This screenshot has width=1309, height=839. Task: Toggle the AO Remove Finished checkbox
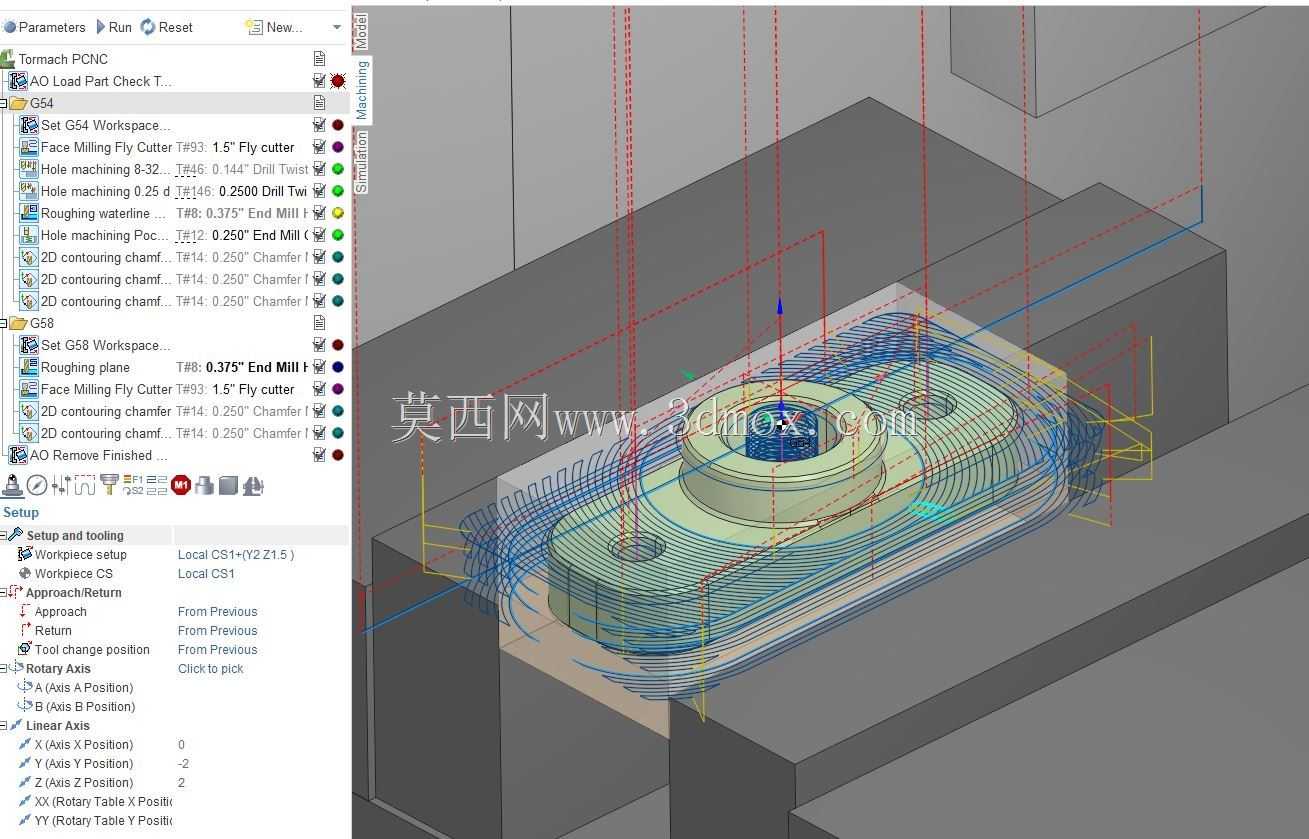[x=319, y=455]
